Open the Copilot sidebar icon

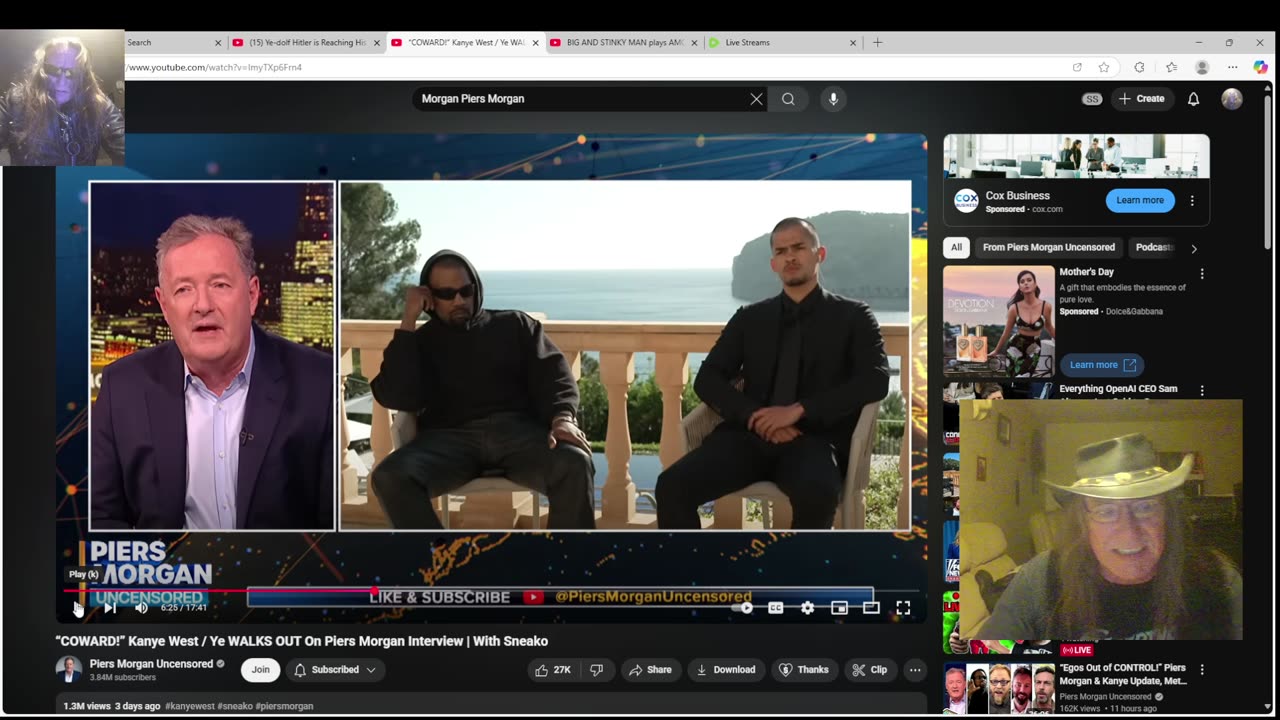[1260, 67]
